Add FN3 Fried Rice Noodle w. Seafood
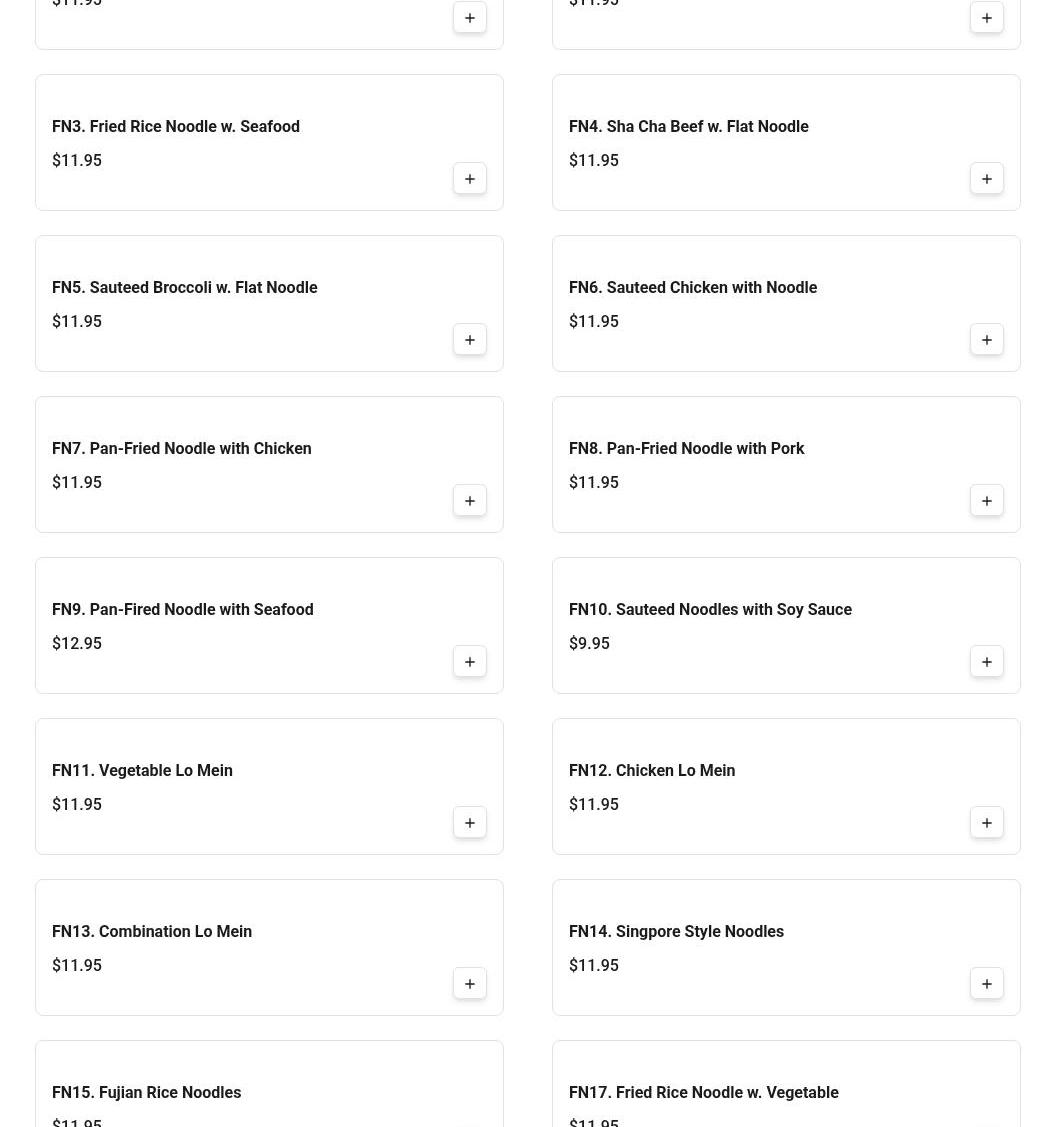This screenshot has width=1050, height=1127. [469, 178]
